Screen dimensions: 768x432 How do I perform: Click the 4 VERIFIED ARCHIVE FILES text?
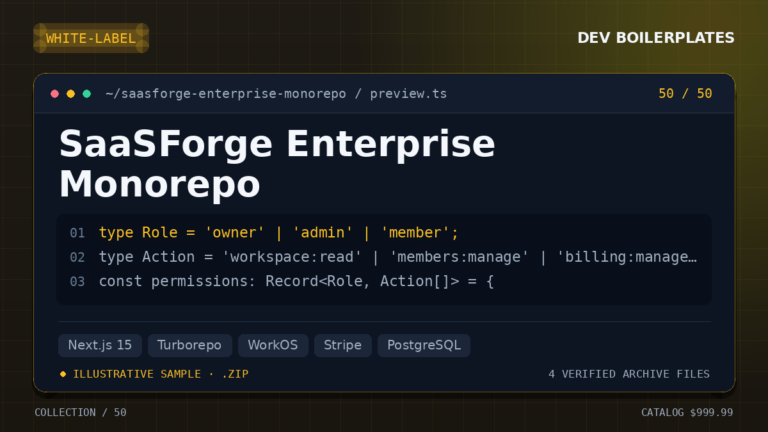tap(629, 374)
